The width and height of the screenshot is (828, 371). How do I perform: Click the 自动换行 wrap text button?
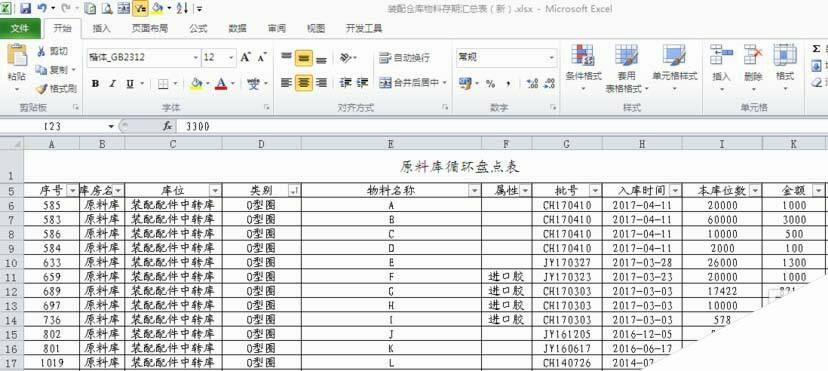point(405,58)
